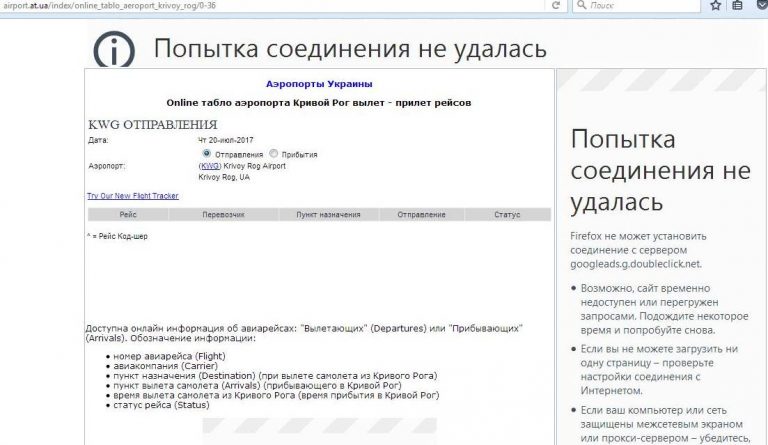This screenshot has height=445, width=768.
Task: Open Try Our New Flight Tracker link
Action: [132, 196]
